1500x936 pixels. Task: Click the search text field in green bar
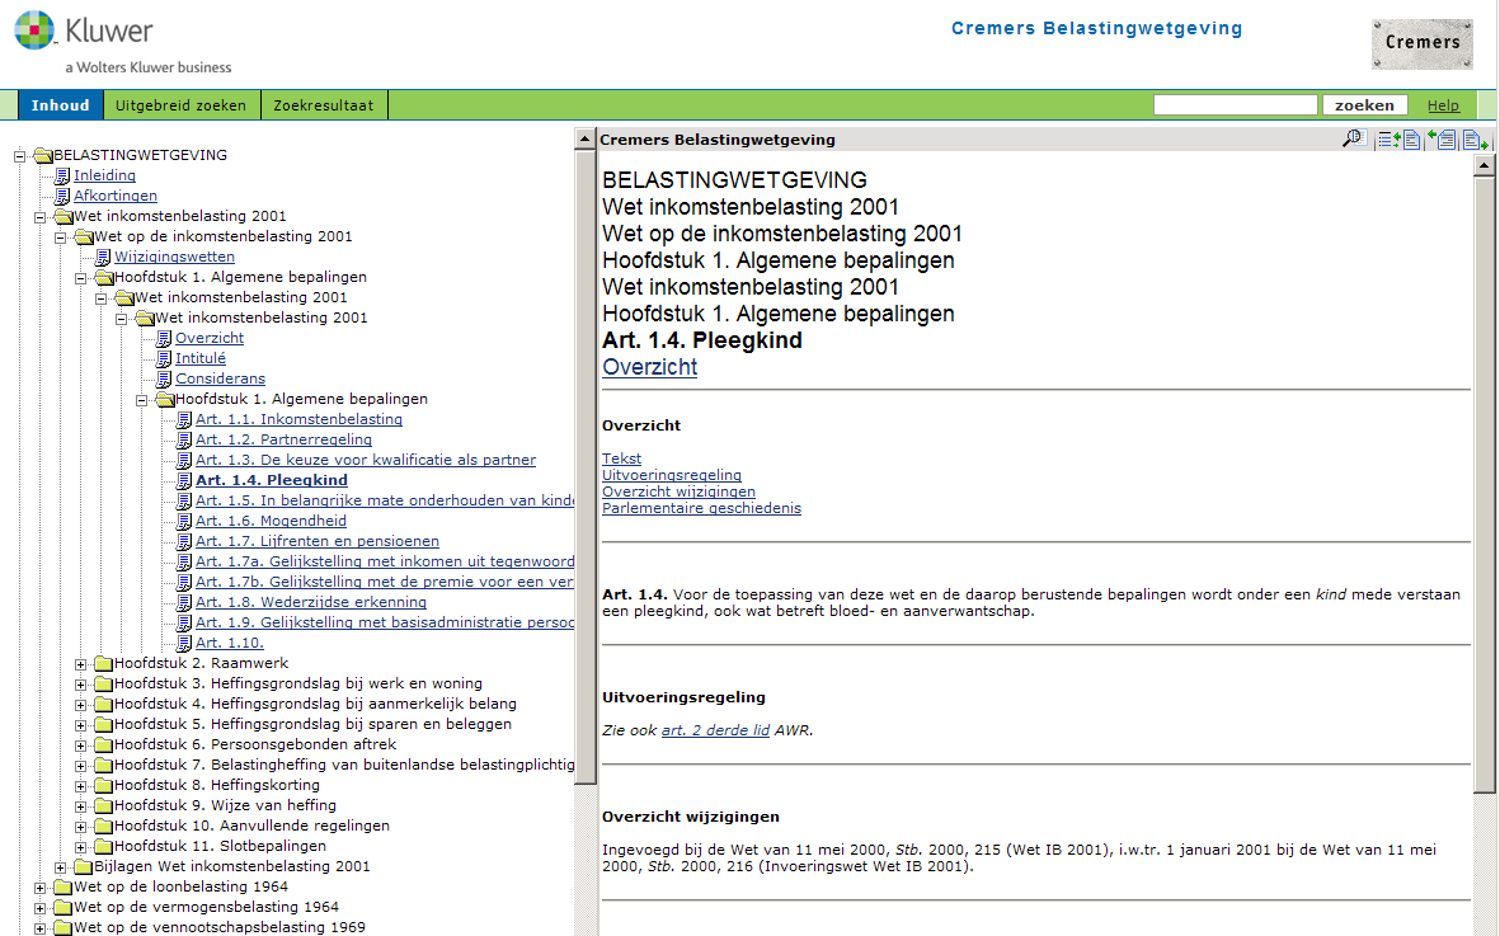[x=1234, y=105]
